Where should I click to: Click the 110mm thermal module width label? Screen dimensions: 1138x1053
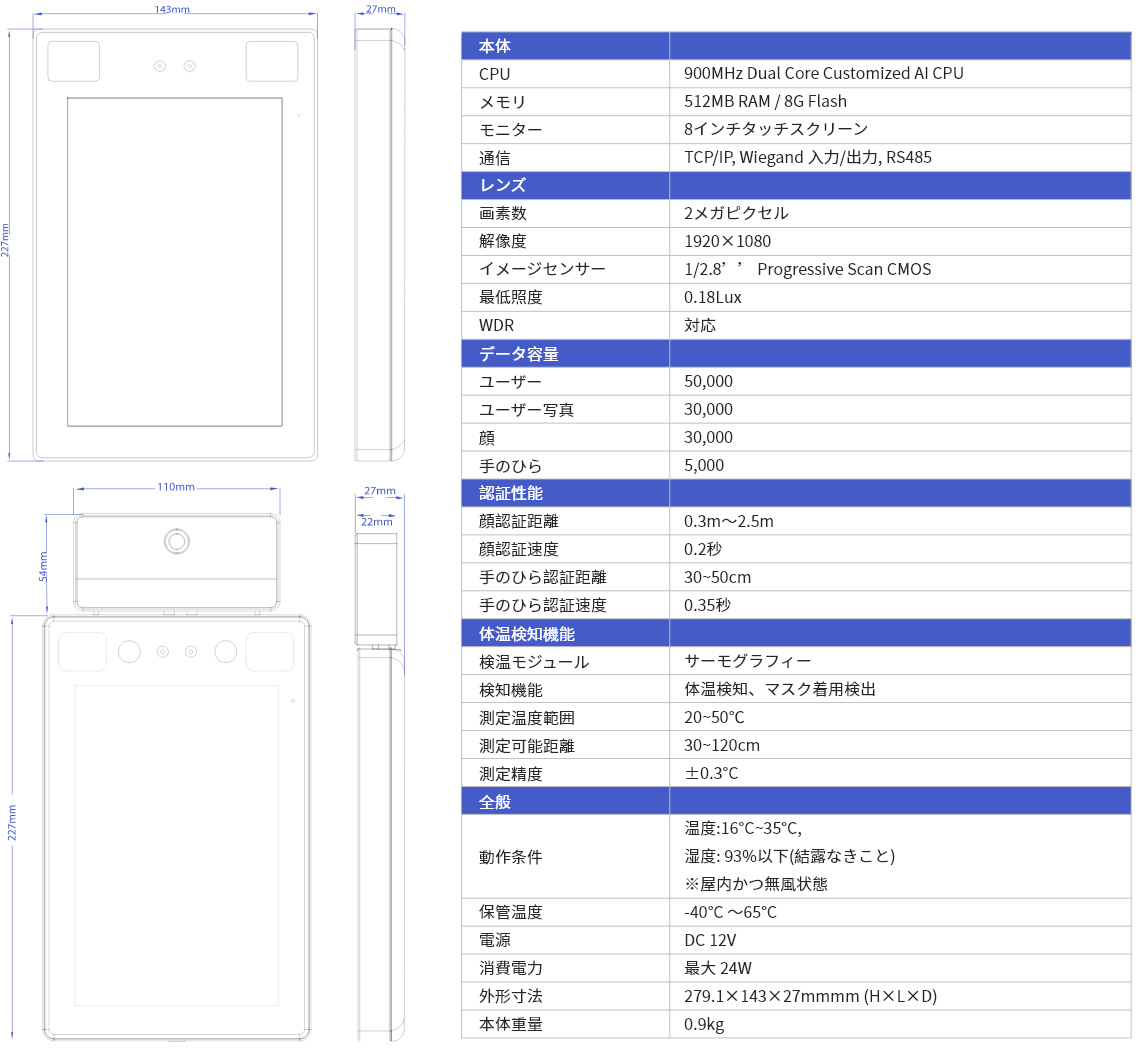[176, 487]
